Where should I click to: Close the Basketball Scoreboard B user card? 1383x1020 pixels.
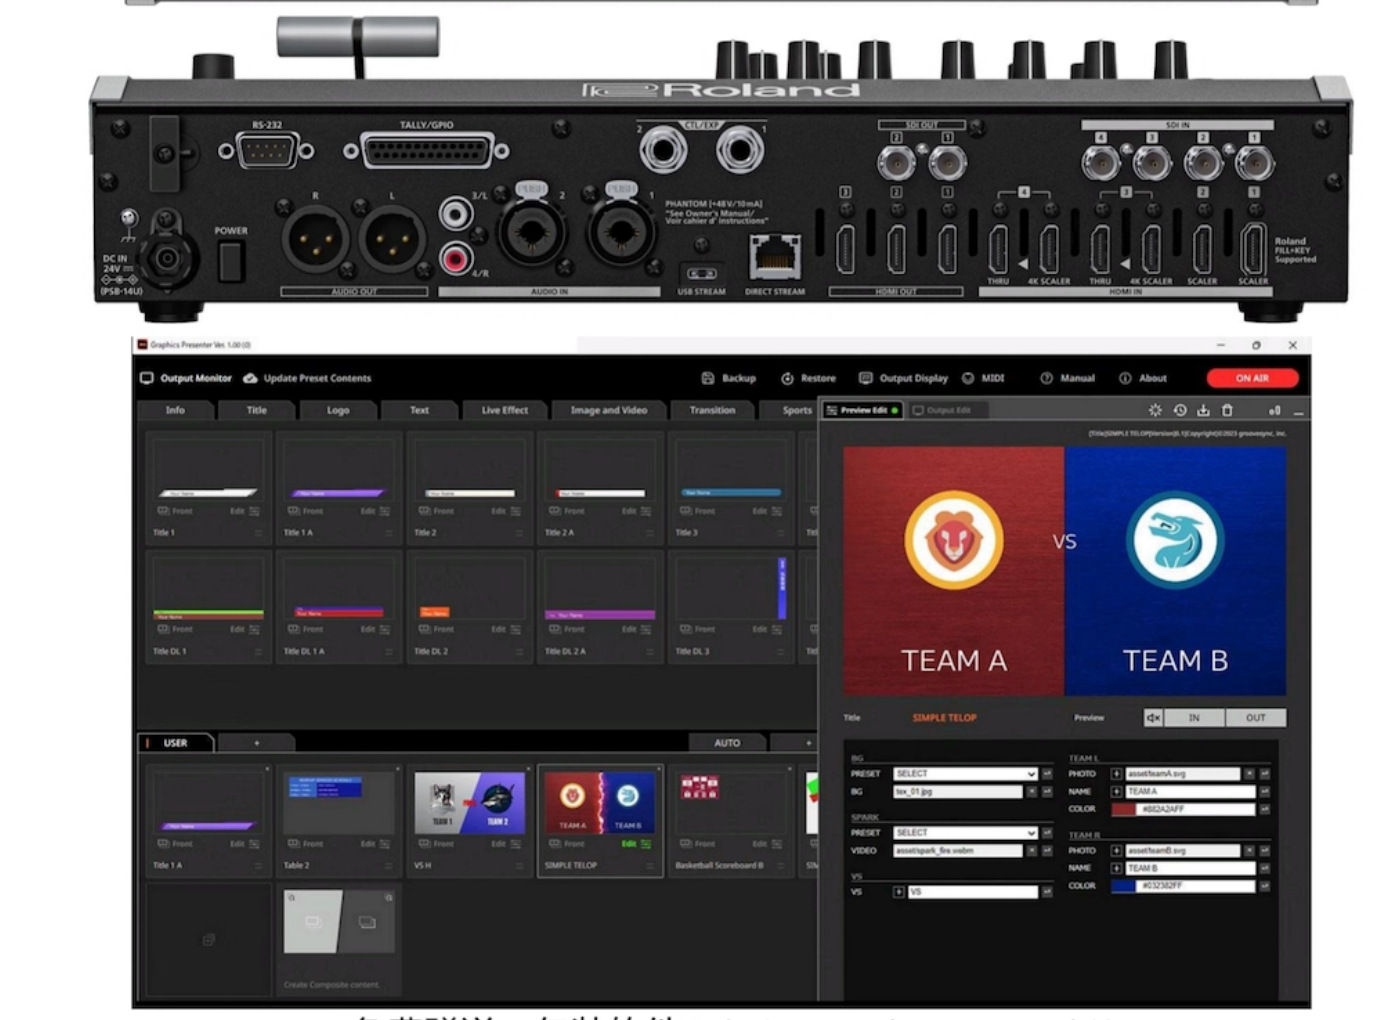(x=789, y=769)
